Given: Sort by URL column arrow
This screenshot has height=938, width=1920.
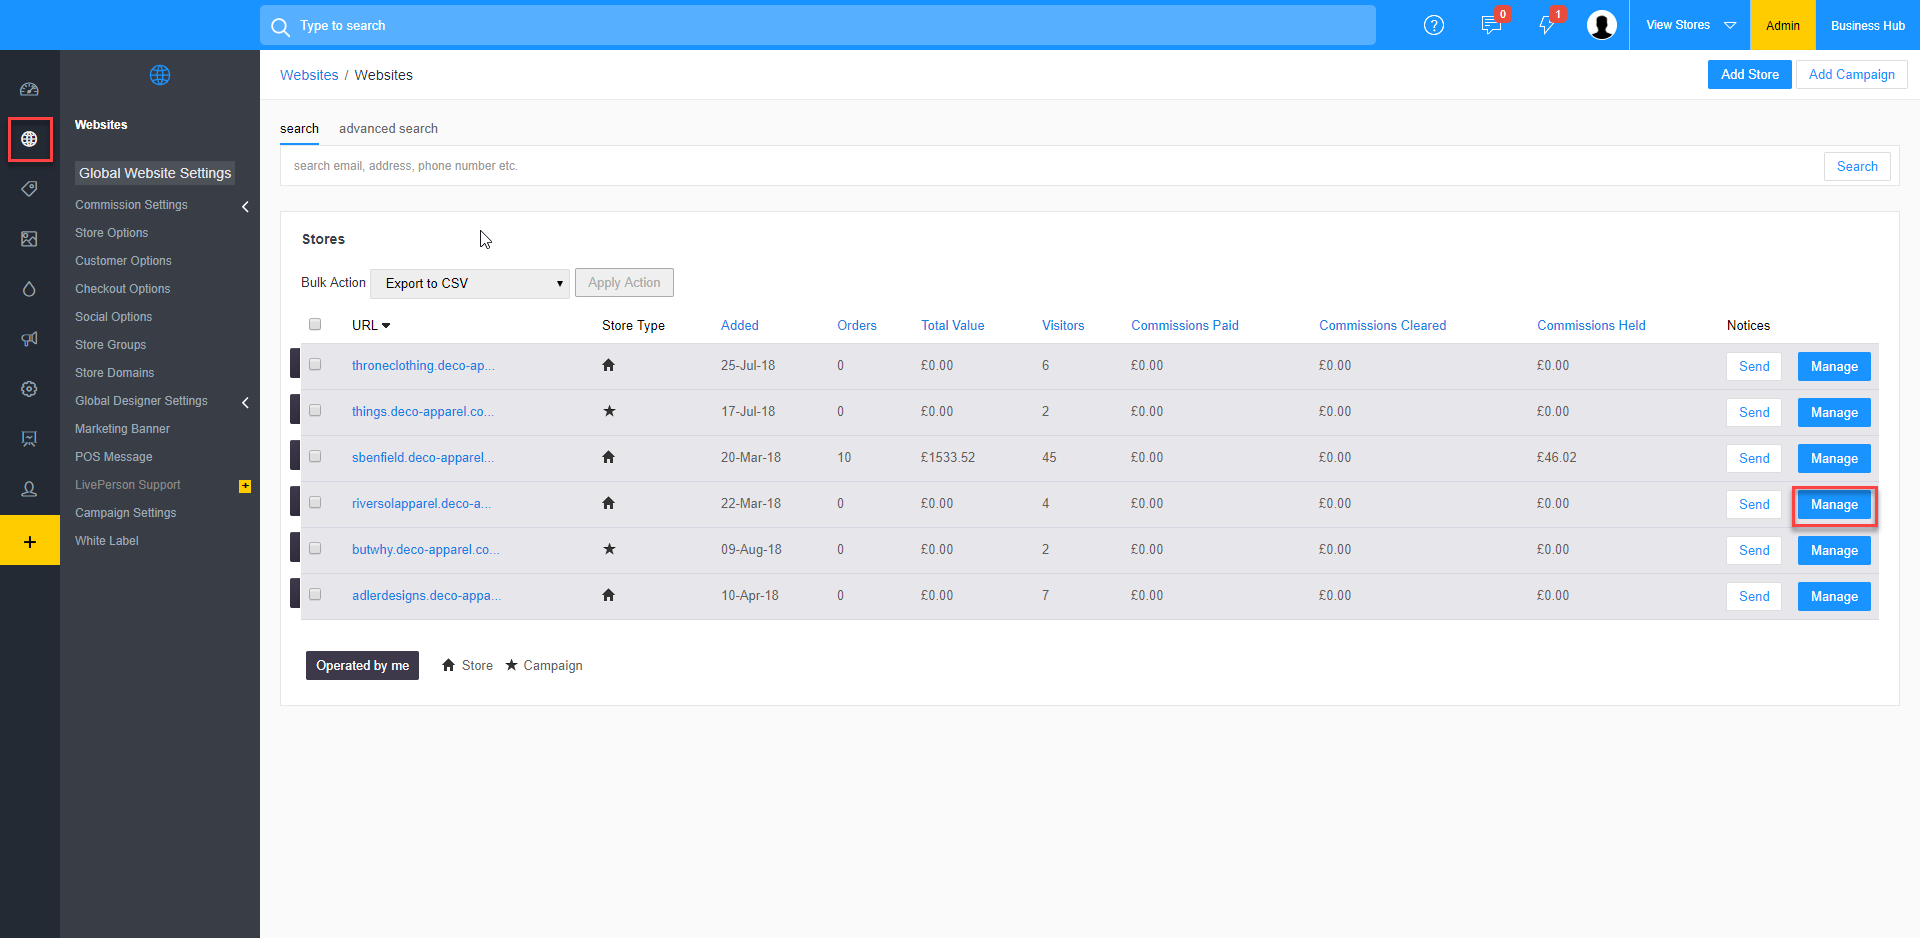Looking at the screenshot, I should pos(386,325).
